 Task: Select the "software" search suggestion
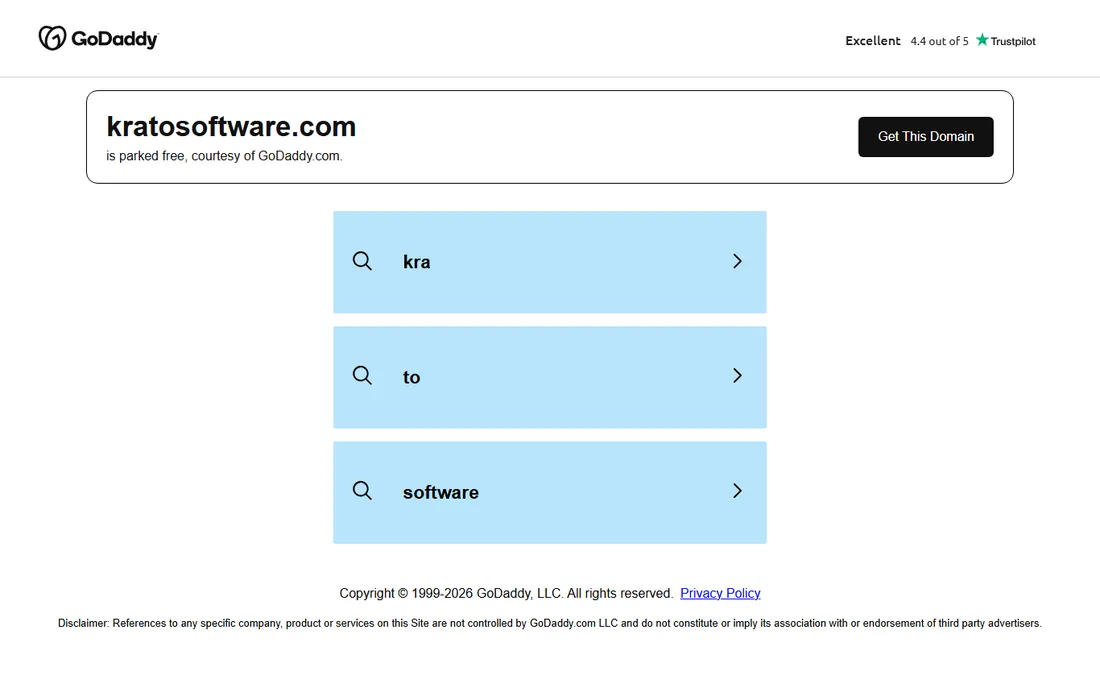(549, 492)
